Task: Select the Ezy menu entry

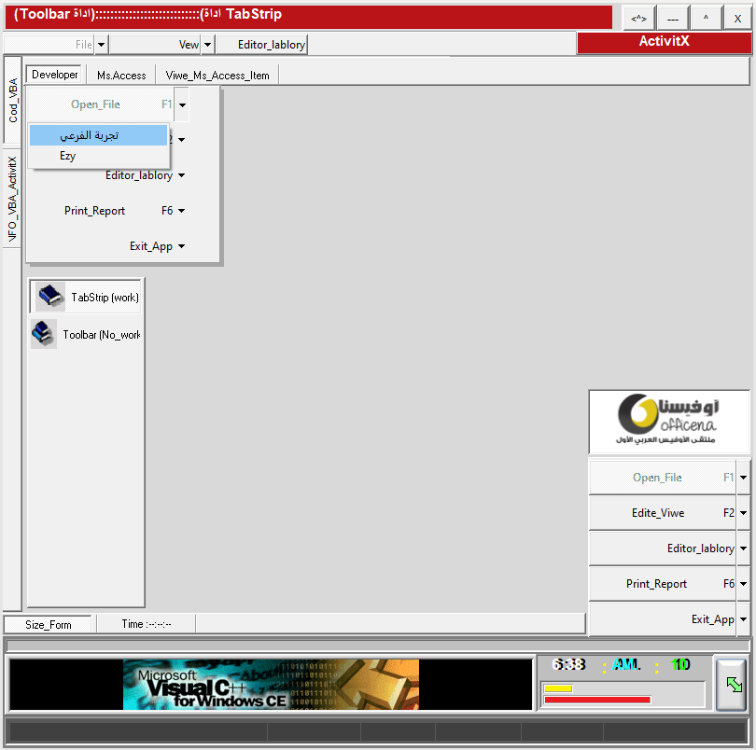Action: pyautogui.click(x=68, y=156)
